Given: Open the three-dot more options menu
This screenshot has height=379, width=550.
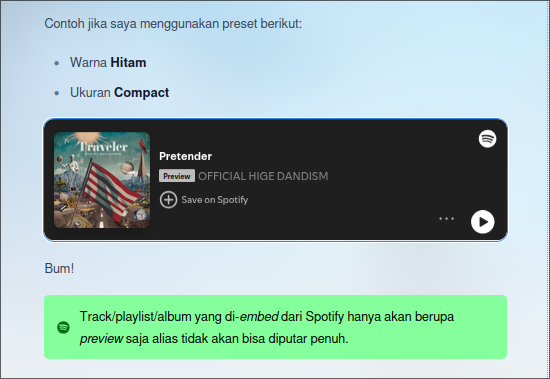Looking at the screenshot, I should coord(447,219).
